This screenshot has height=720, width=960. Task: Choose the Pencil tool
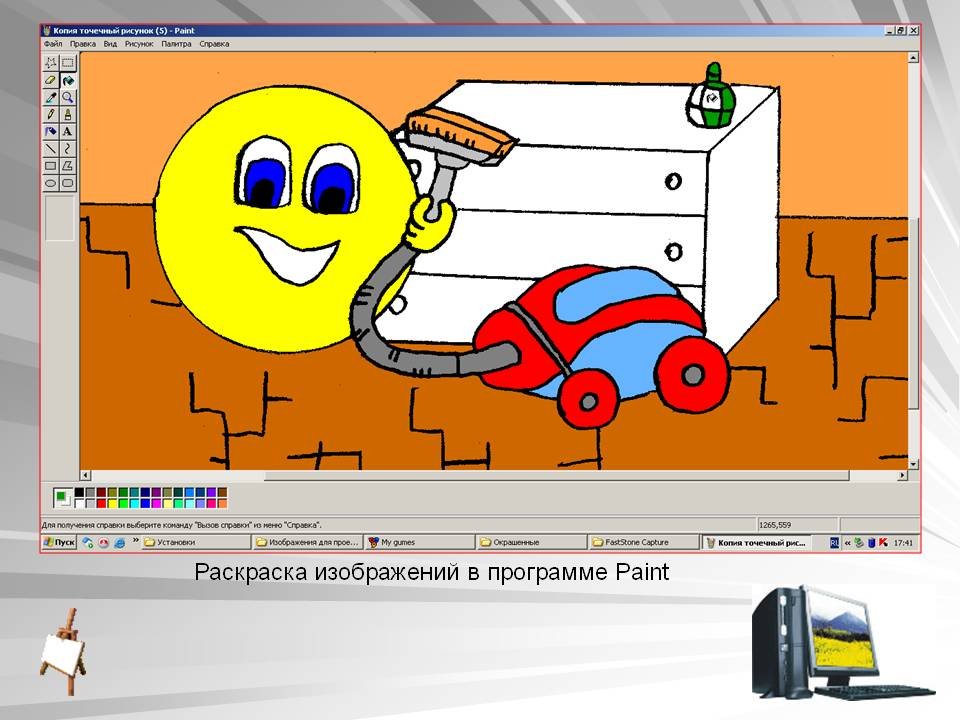[x=51, y=114]
